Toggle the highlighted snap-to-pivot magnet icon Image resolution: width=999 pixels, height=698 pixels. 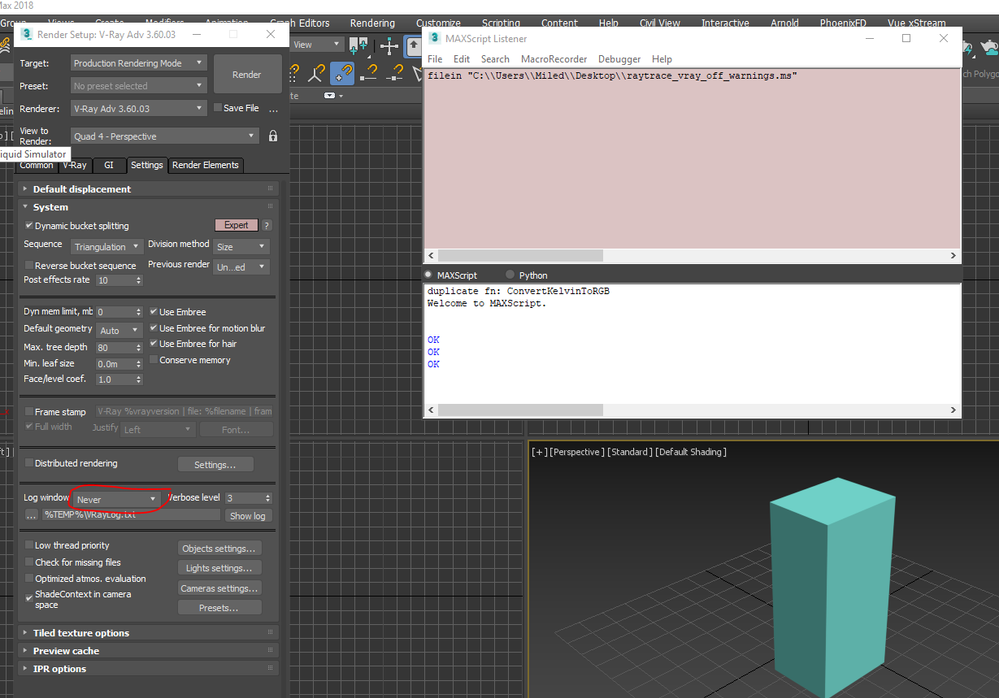pyautogui.click(x=342, y=73)
